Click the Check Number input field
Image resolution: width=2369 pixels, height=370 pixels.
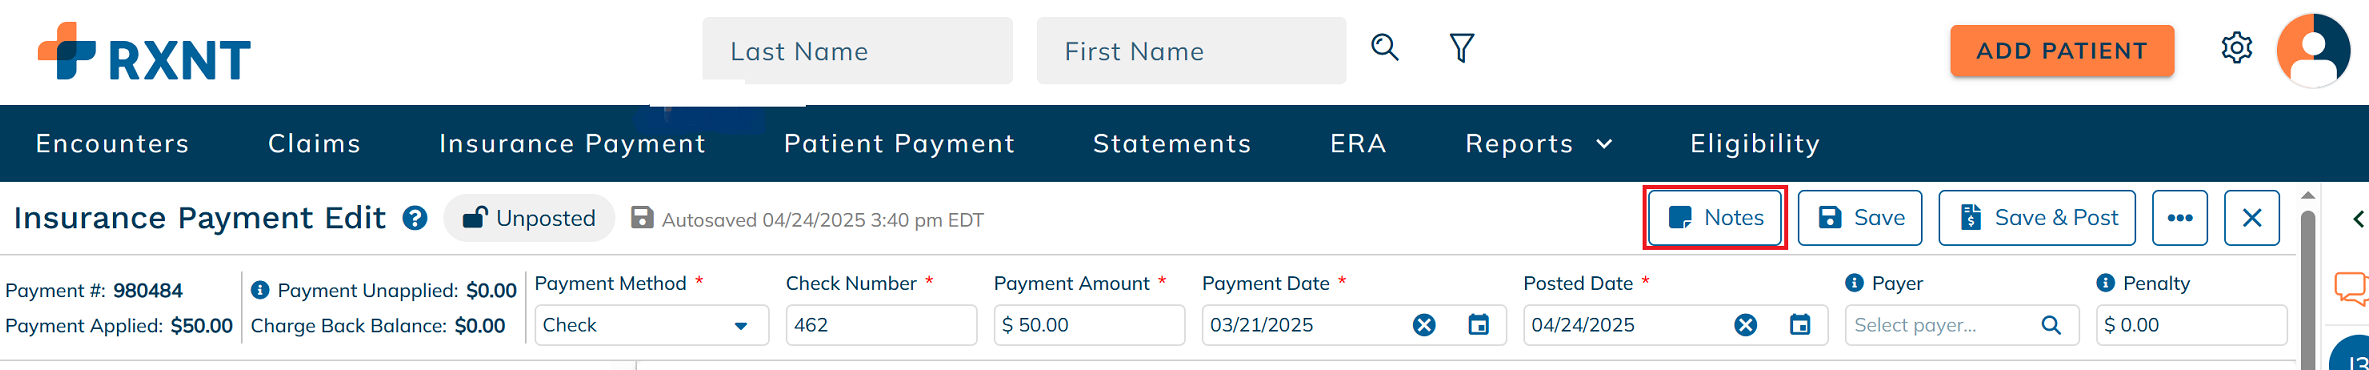tap(881, 325)
